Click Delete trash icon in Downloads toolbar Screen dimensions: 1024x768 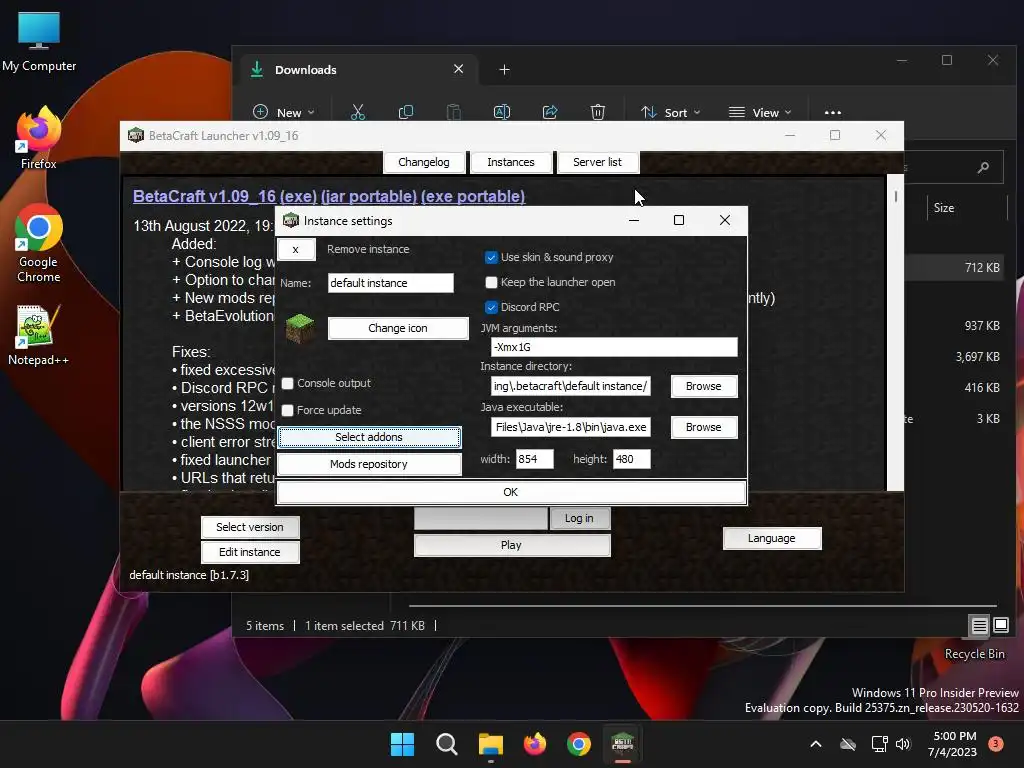pyautogui.click(x=598, y=112)
